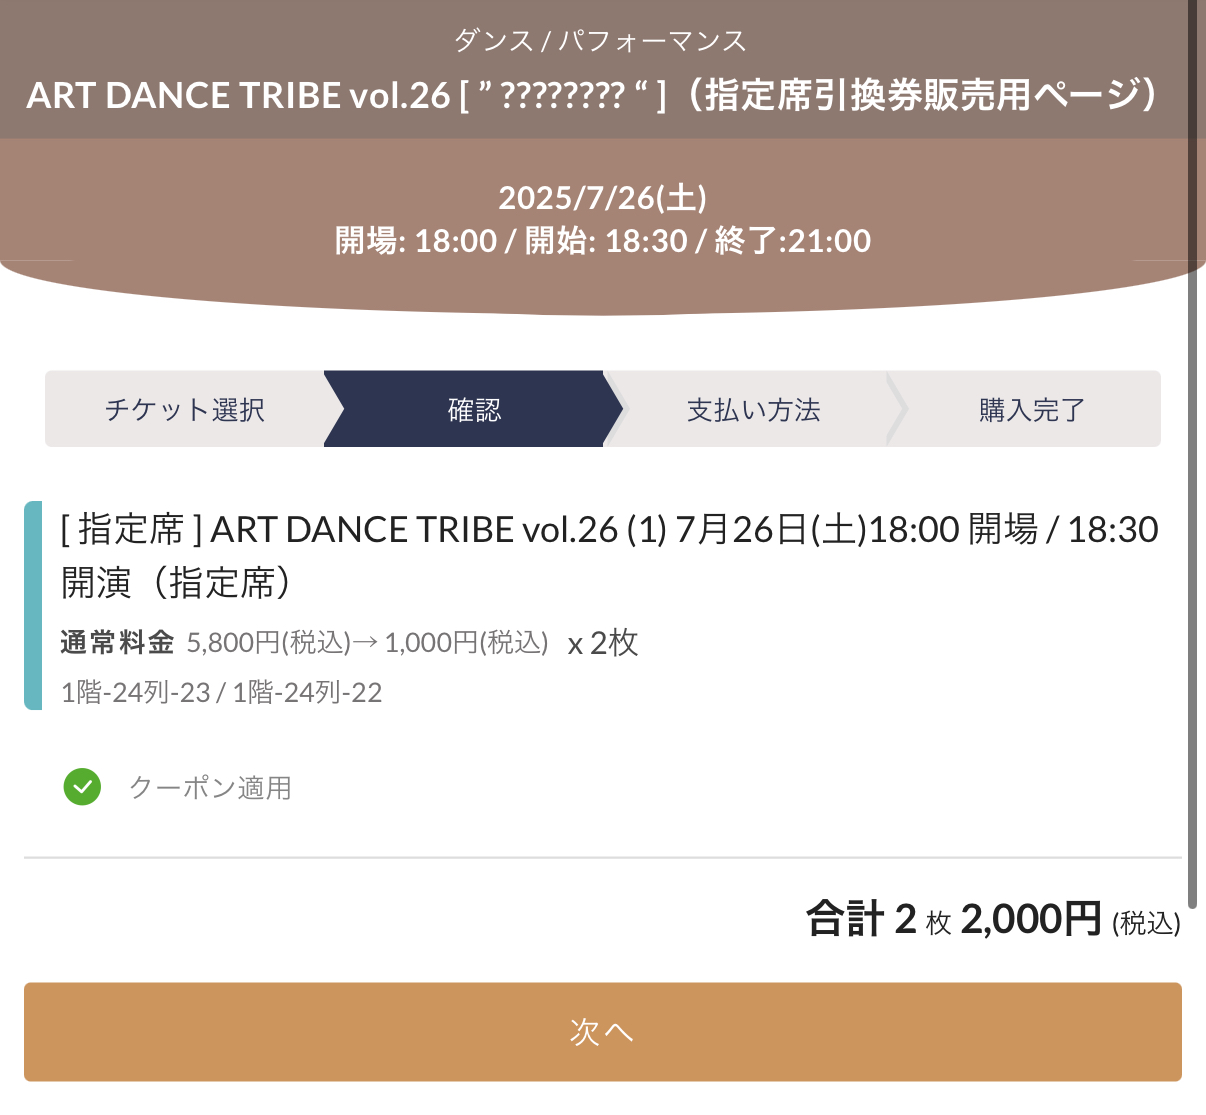1206x1115 pixels.
Task: Click the teal accent bar beside the ticket
Action: [33, 605]
